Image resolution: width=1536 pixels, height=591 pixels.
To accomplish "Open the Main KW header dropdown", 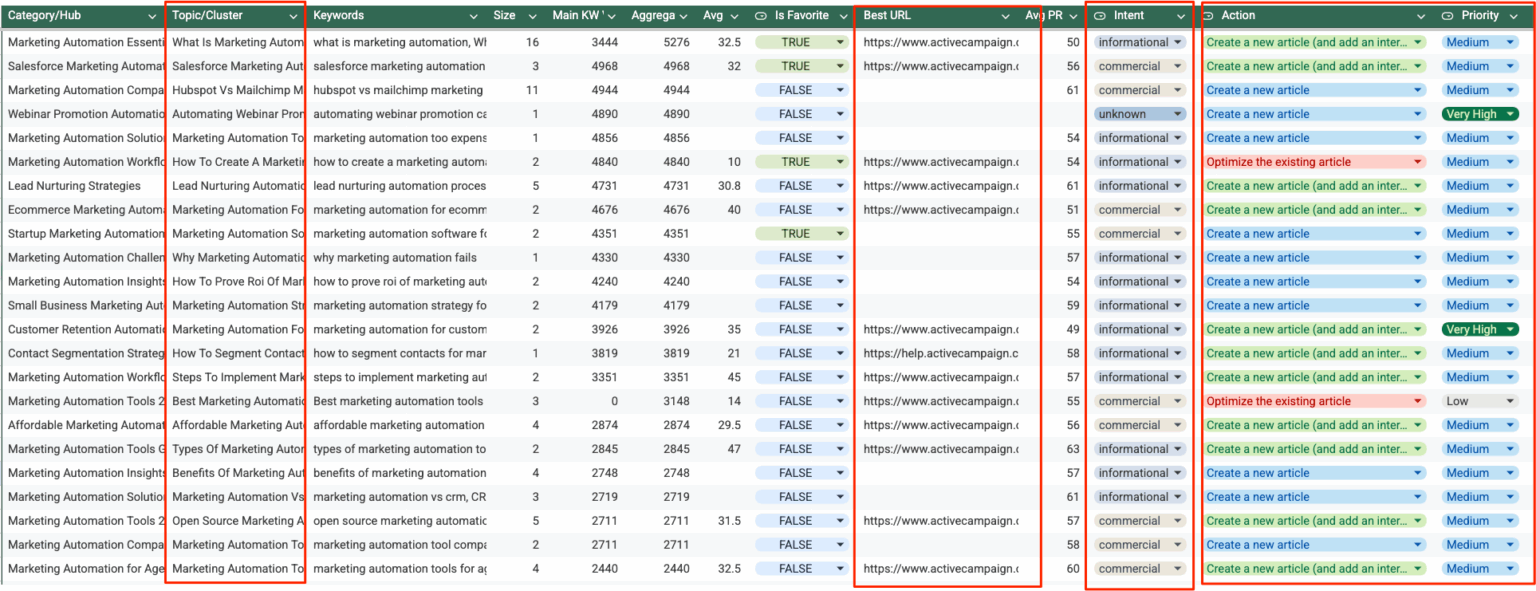I will point(611,15).
